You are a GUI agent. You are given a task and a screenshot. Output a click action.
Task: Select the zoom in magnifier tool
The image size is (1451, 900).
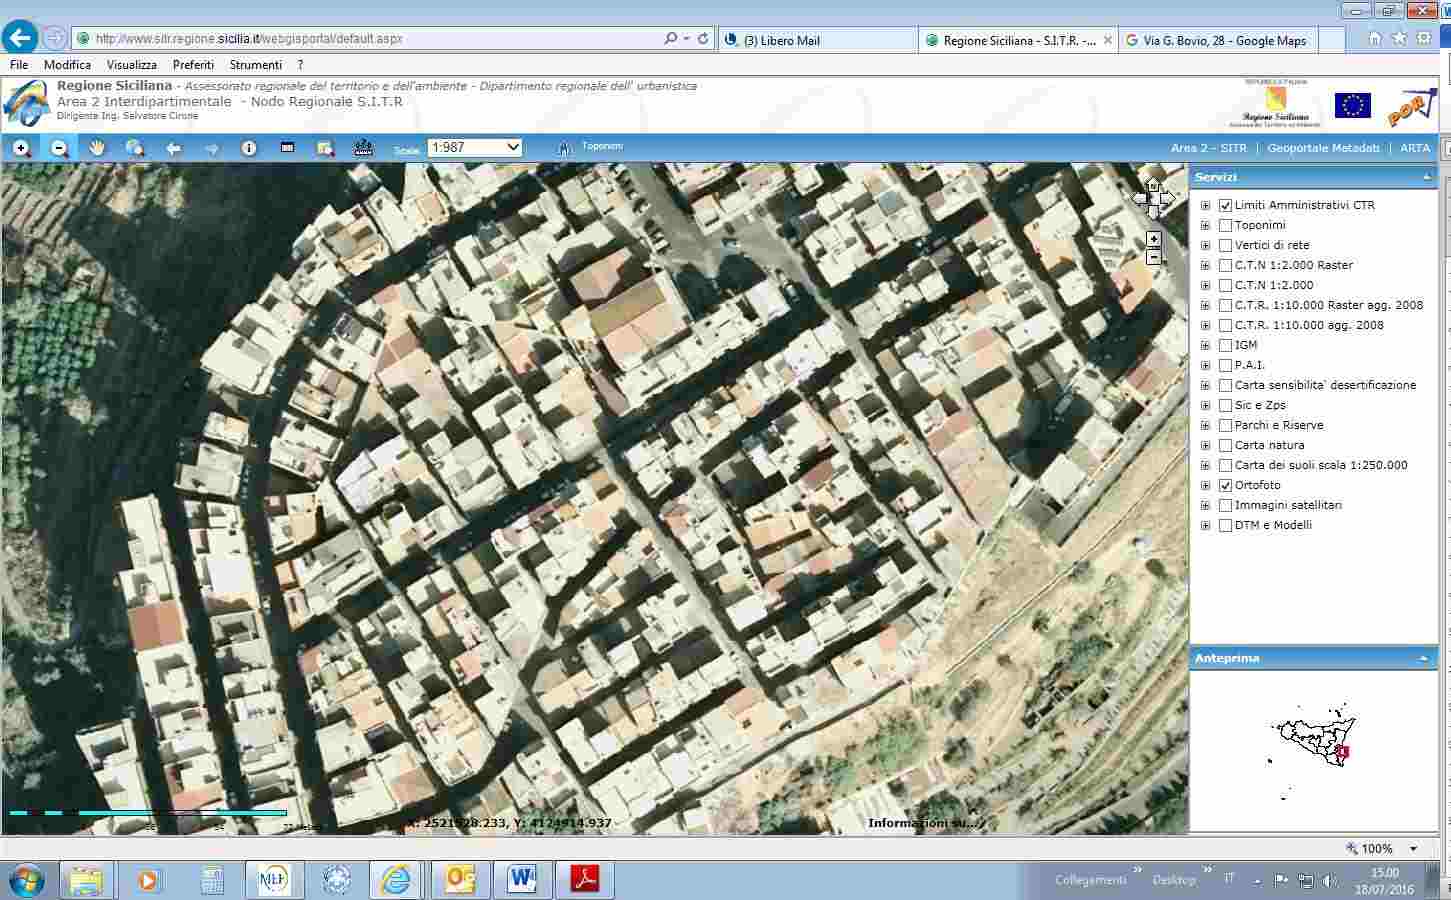point(21,148)
